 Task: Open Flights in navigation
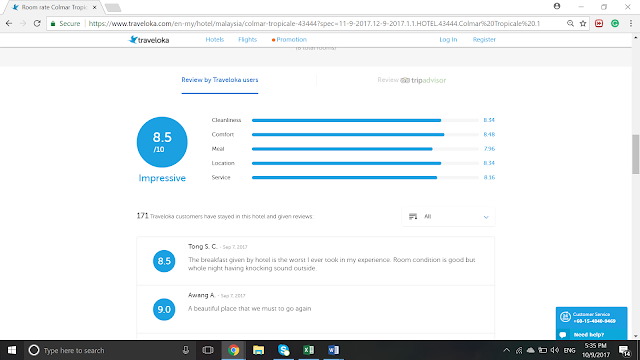point(247,40)
